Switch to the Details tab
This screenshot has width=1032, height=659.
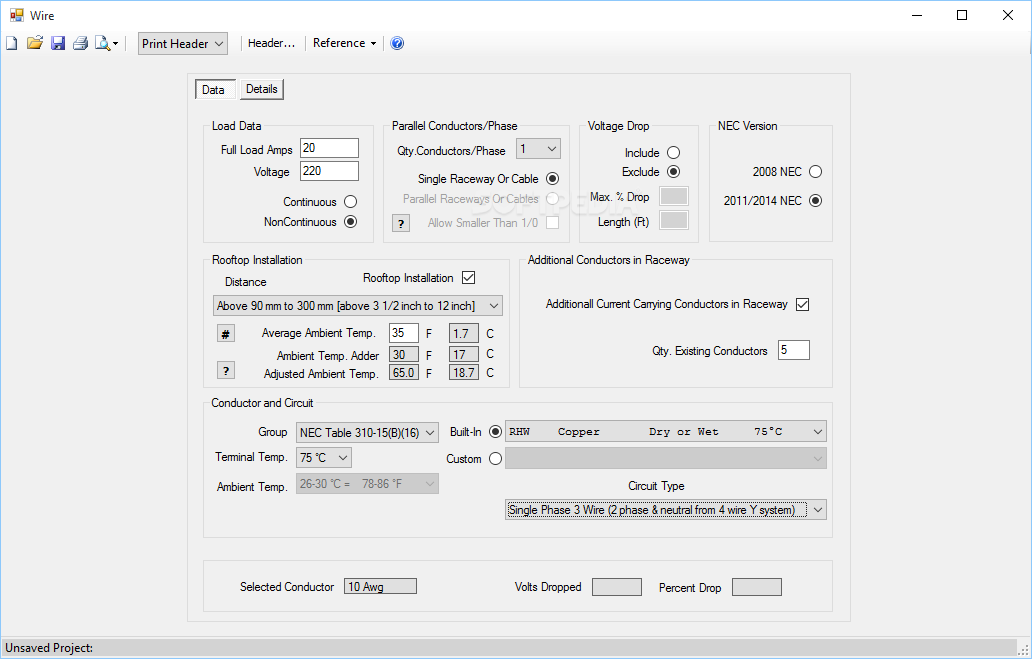point(262,89)
